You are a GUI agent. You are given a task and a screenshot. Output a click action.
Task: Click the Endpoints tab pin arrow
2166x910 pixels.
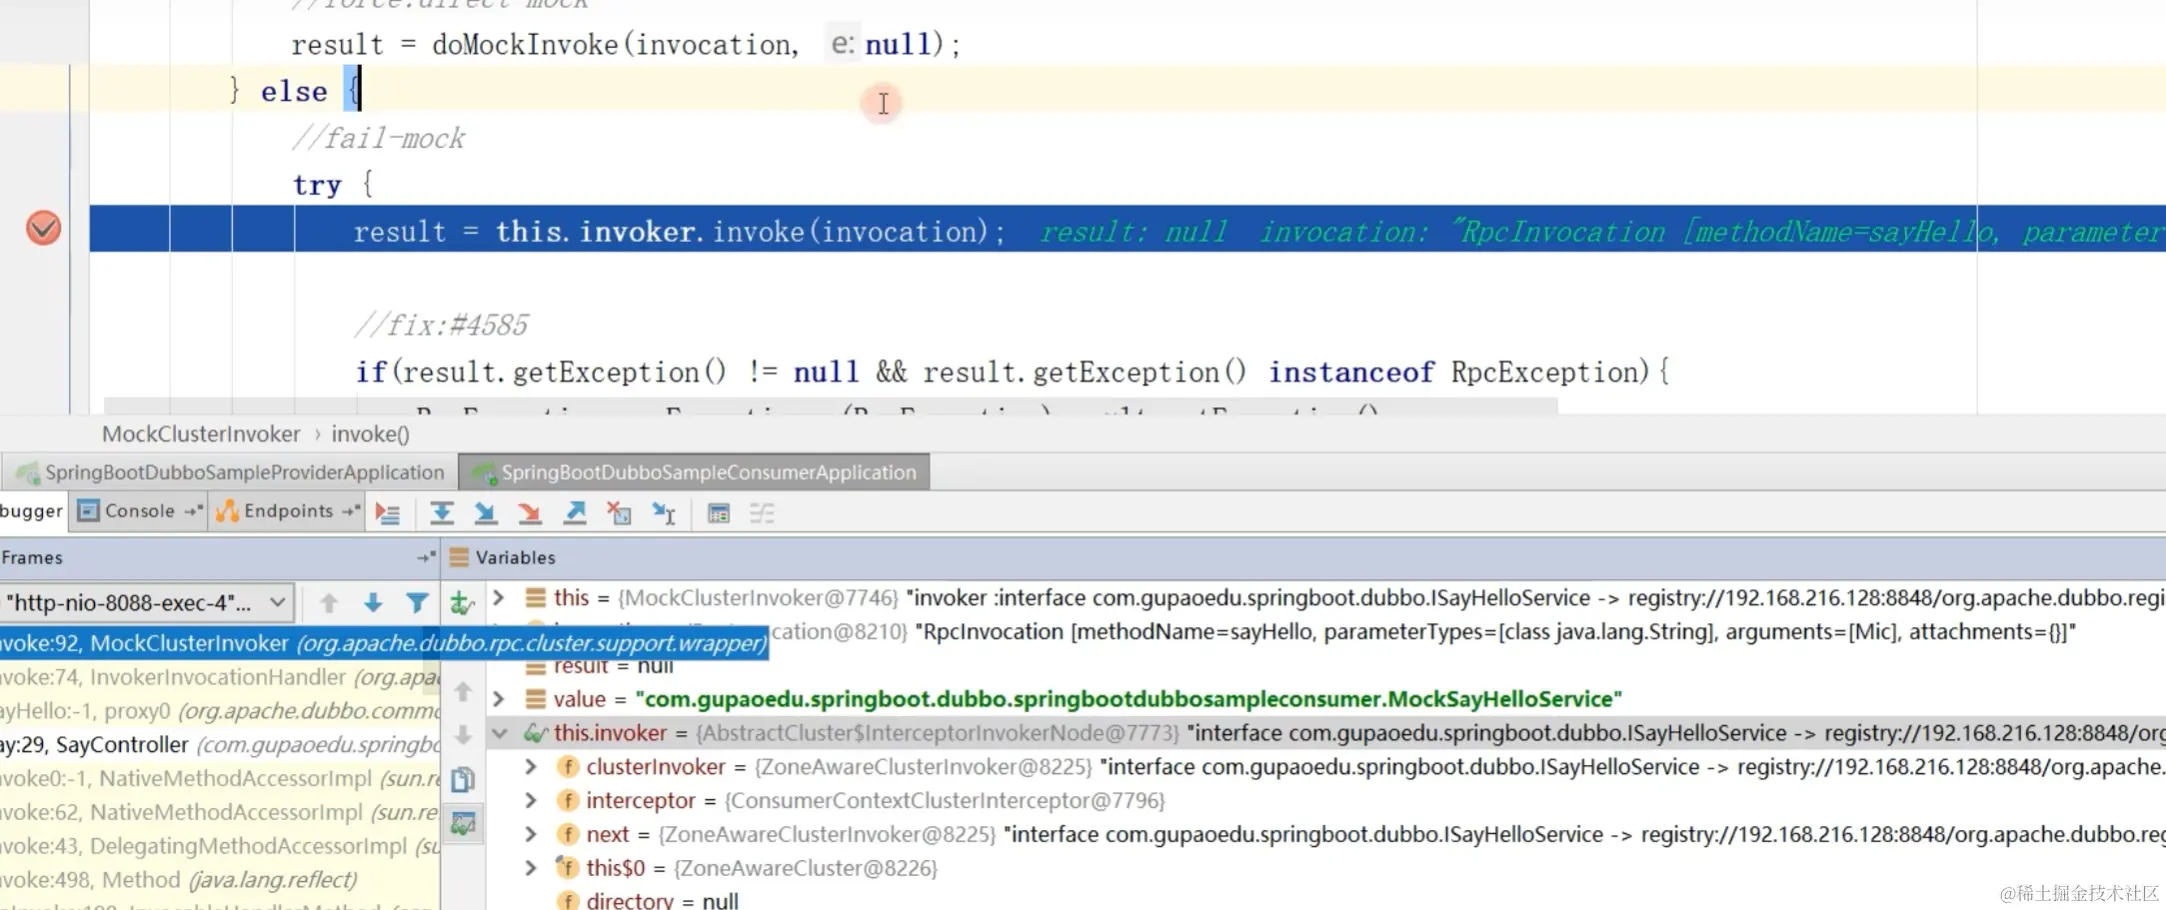coord(350,511)
